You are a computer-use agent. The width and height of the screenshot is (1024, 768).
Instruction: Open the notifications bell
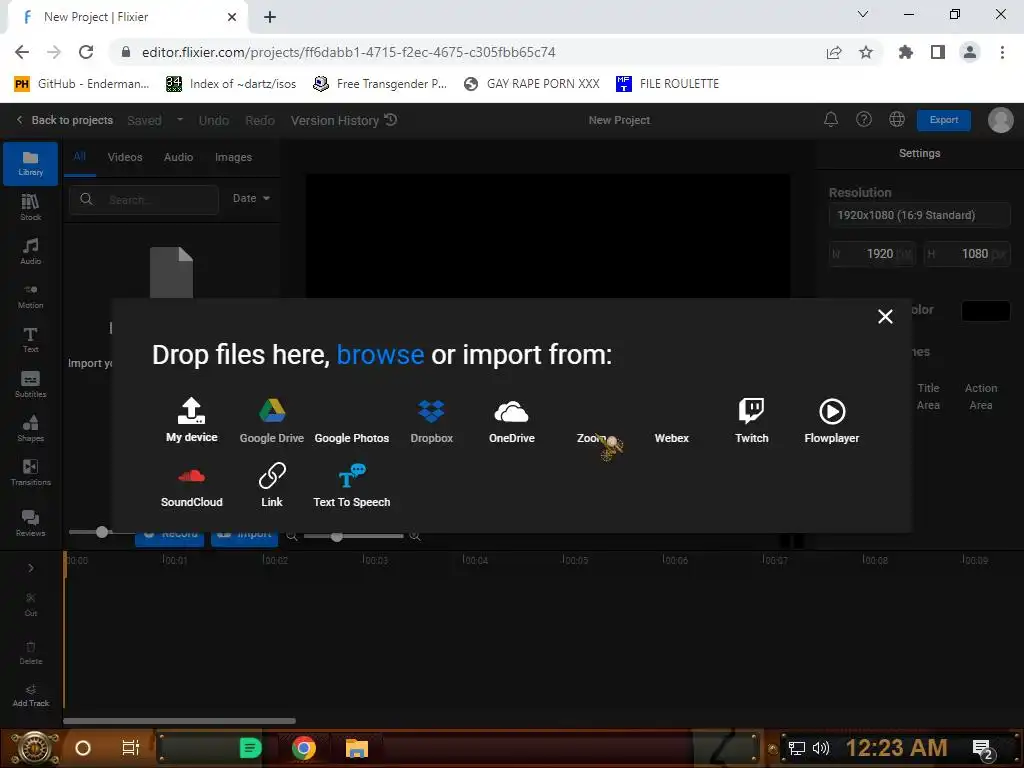point(831,120)
